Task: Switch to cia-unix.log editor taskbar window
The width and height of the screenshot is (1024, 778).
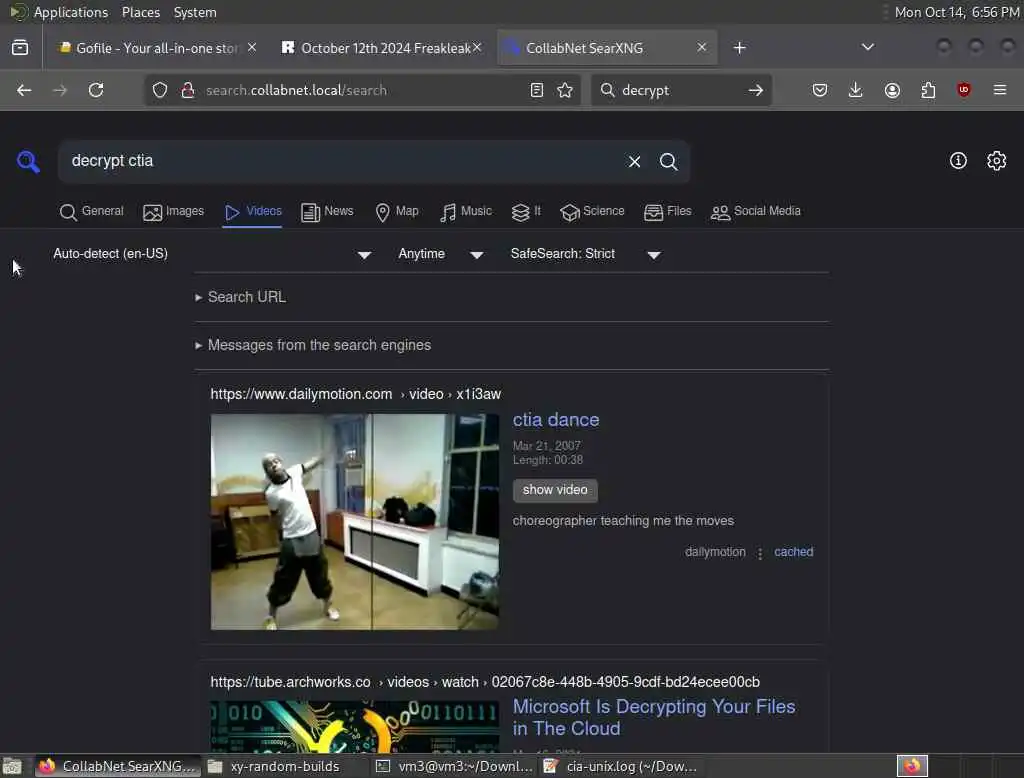Action: click(620, 766)
